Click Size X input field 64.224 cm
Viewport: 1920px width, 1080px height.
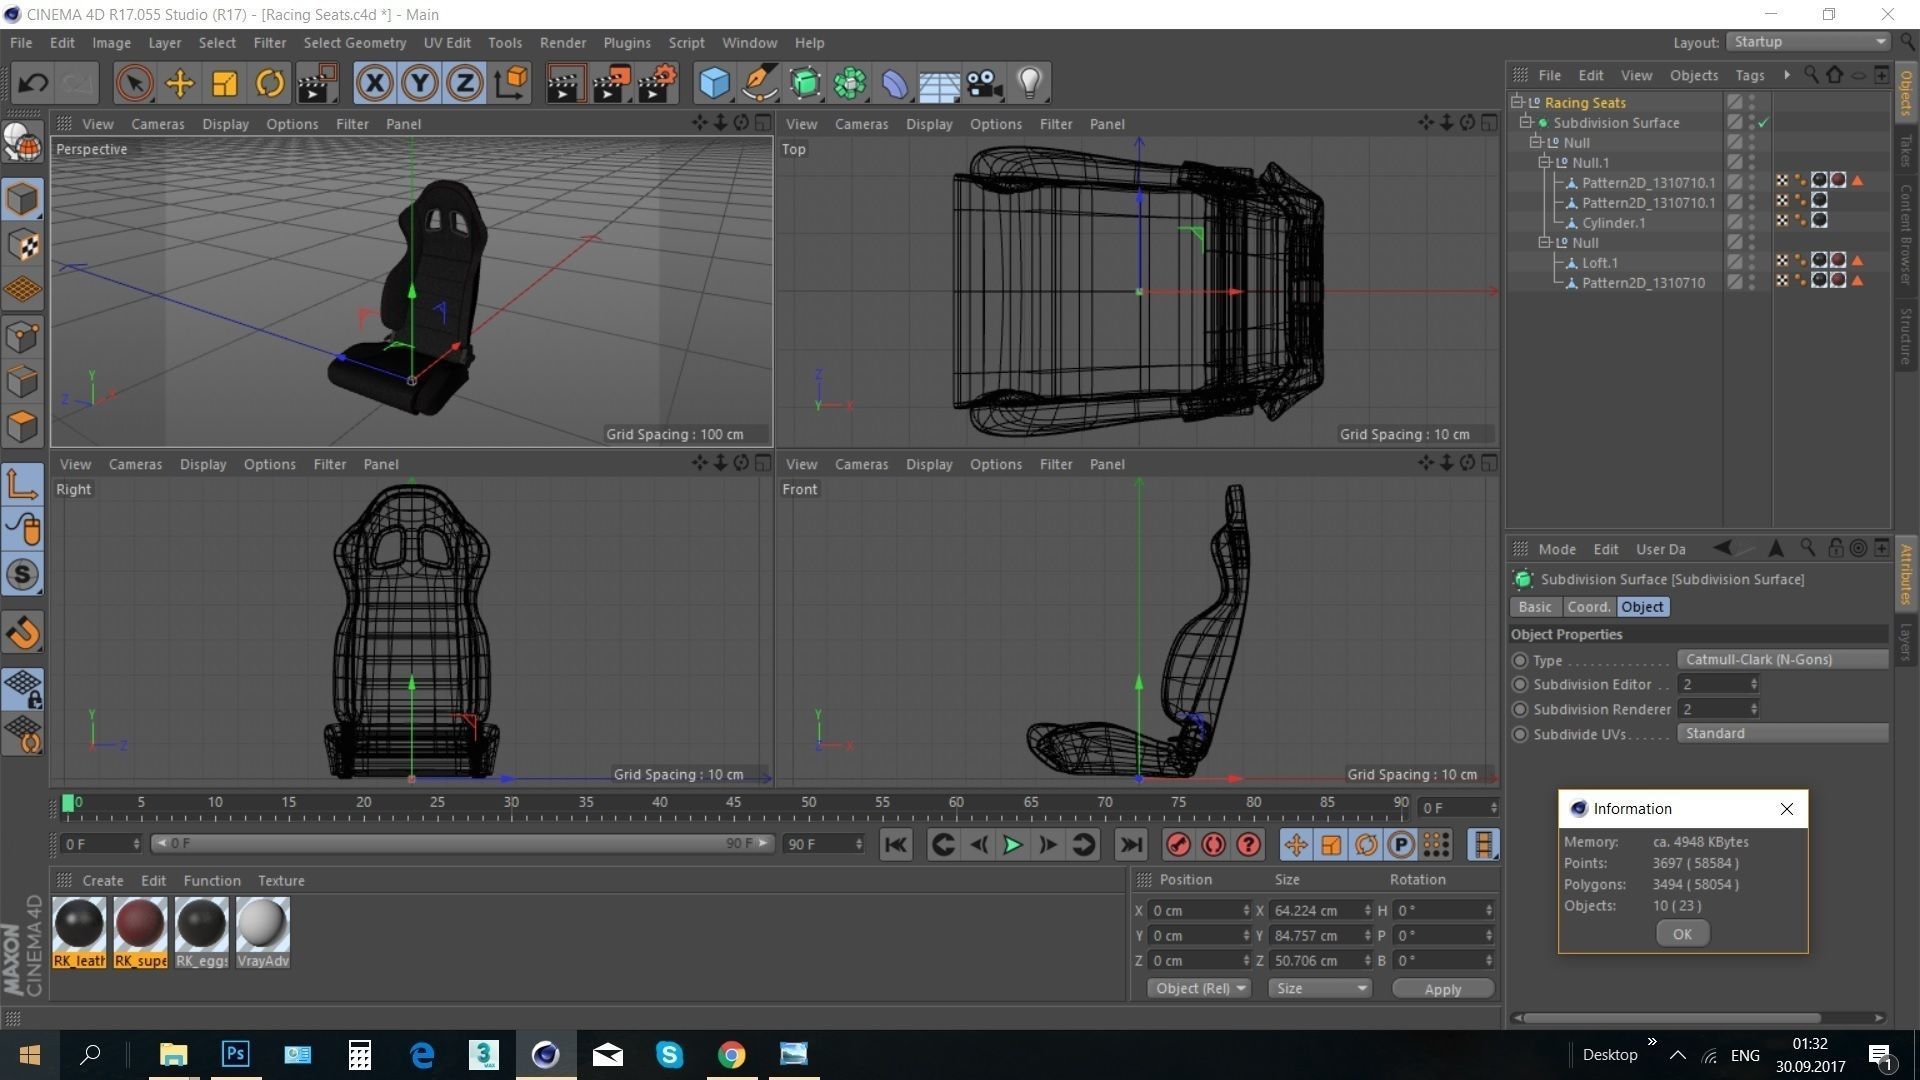point(1315,910)
